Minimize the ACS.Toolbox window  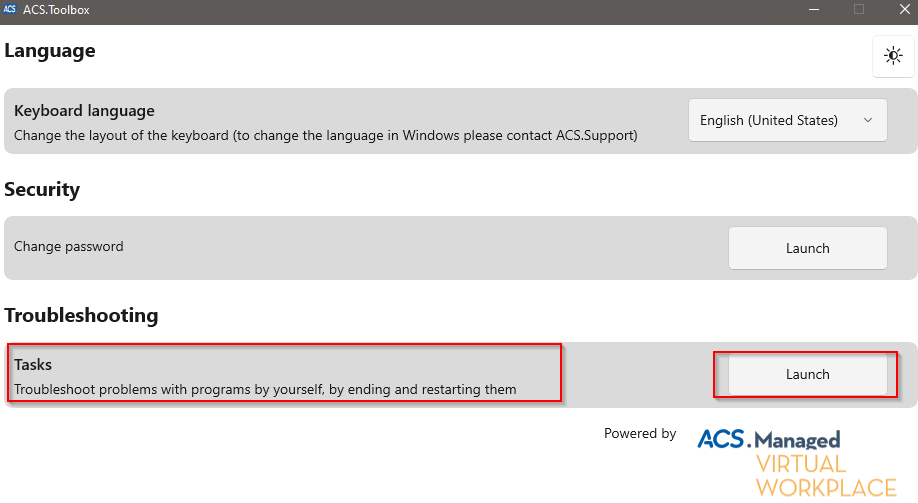click(811, 9)
